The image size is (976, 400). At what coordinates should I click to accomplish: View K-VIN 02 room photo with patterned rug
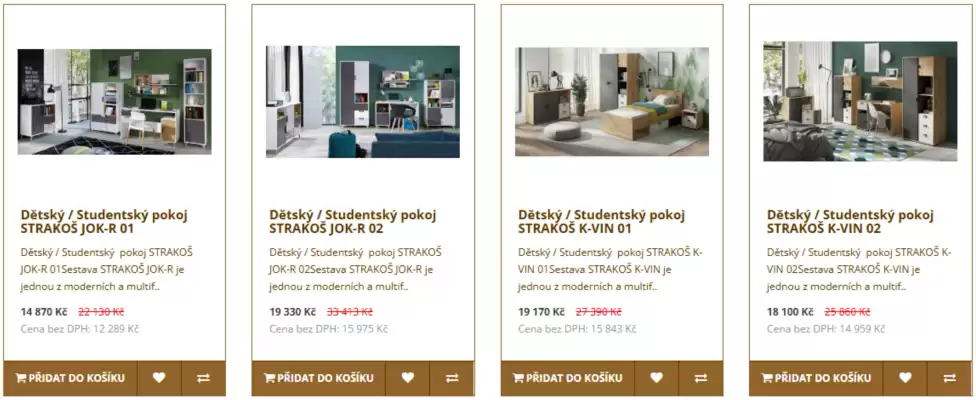[x=860, y=101]
